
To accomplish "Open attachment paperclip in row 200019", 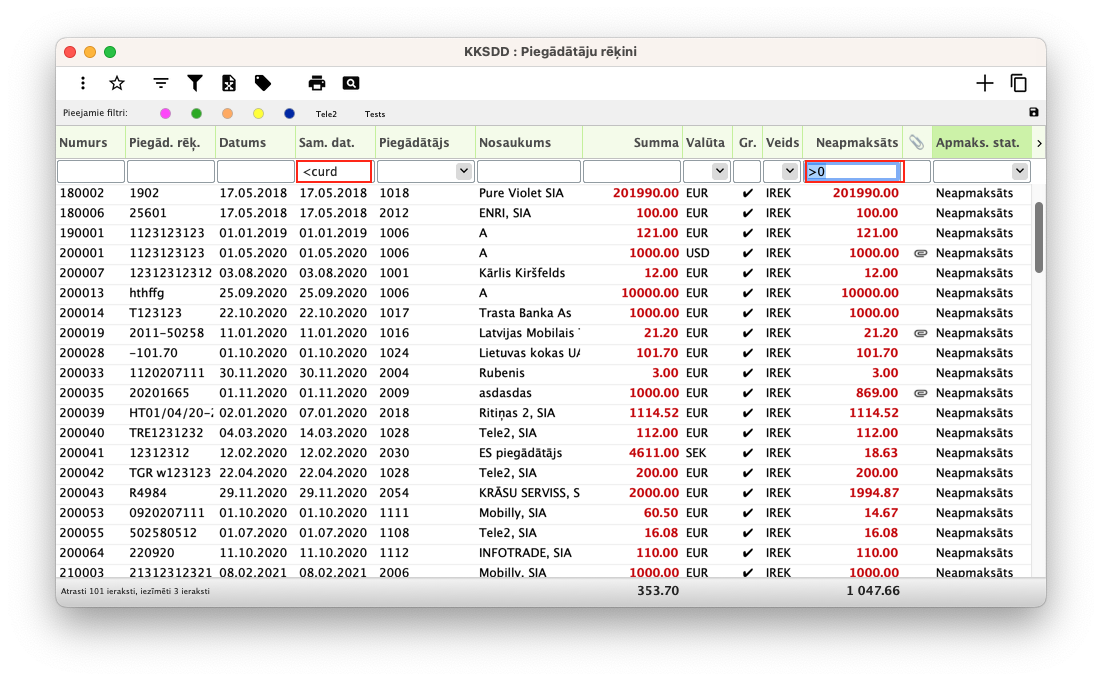I will [x=920, y=333].
